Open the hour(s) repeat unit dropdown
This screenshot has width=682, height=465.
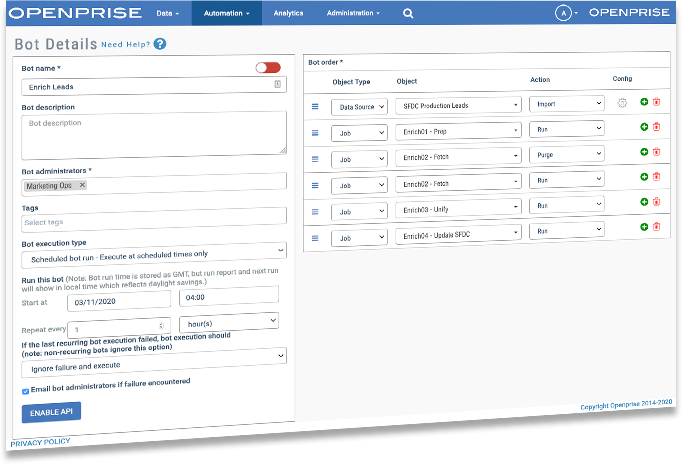click(x=229, y=322)
